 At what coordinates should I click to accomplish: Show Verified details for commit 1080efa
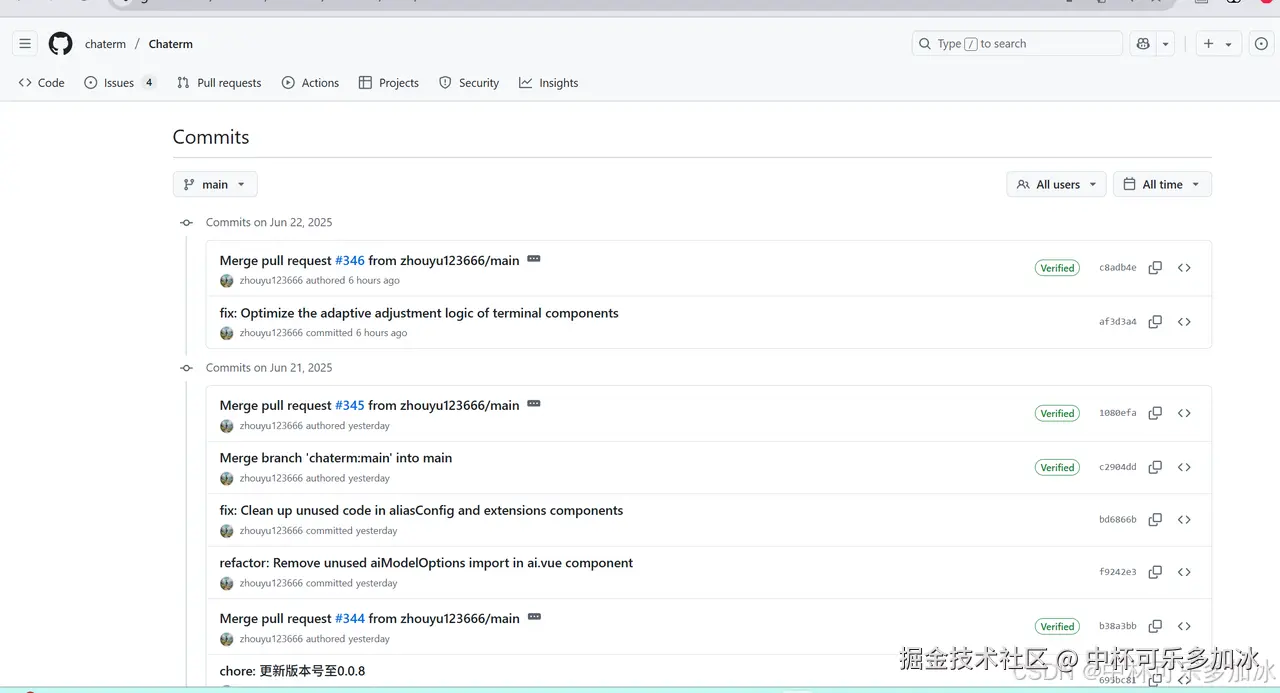click(x=1057, y=413)
